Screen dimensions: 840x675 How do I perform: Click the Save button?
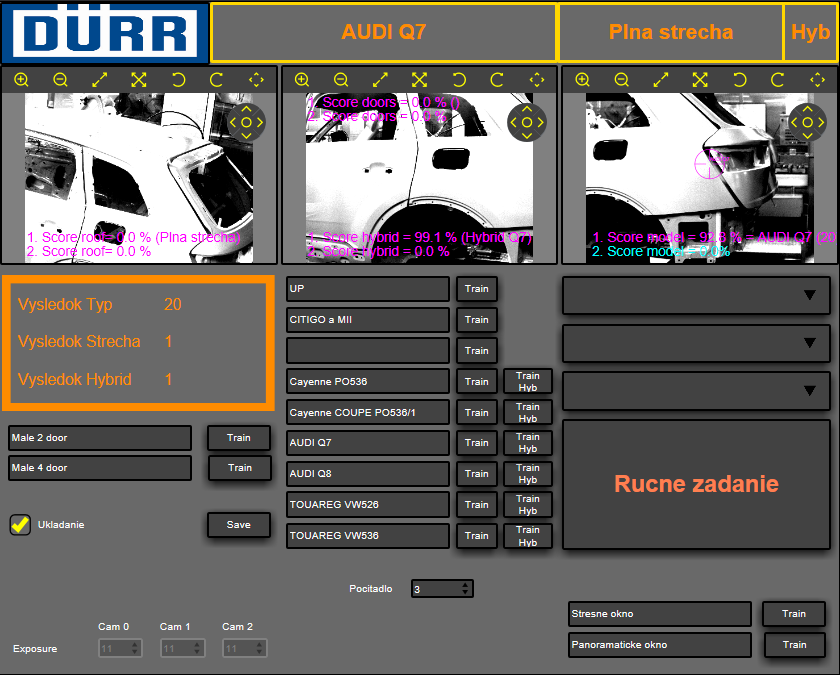tap(239, 524)
